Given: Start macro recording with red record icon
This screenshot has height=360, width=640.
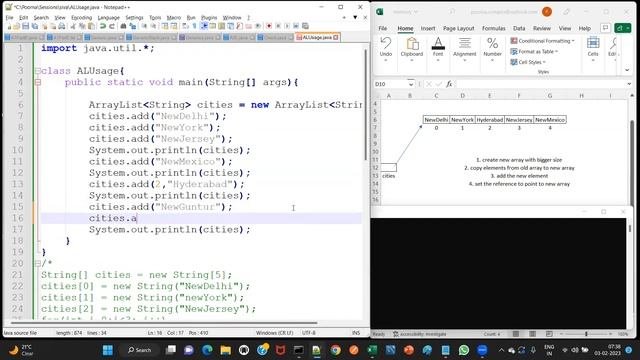Looking at the screenshot, I should point(269,26).
